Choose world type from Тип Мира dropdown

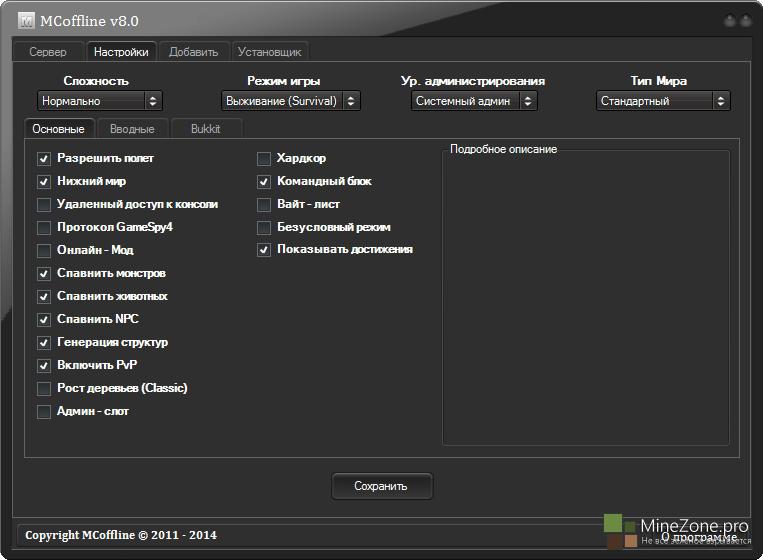663,101
